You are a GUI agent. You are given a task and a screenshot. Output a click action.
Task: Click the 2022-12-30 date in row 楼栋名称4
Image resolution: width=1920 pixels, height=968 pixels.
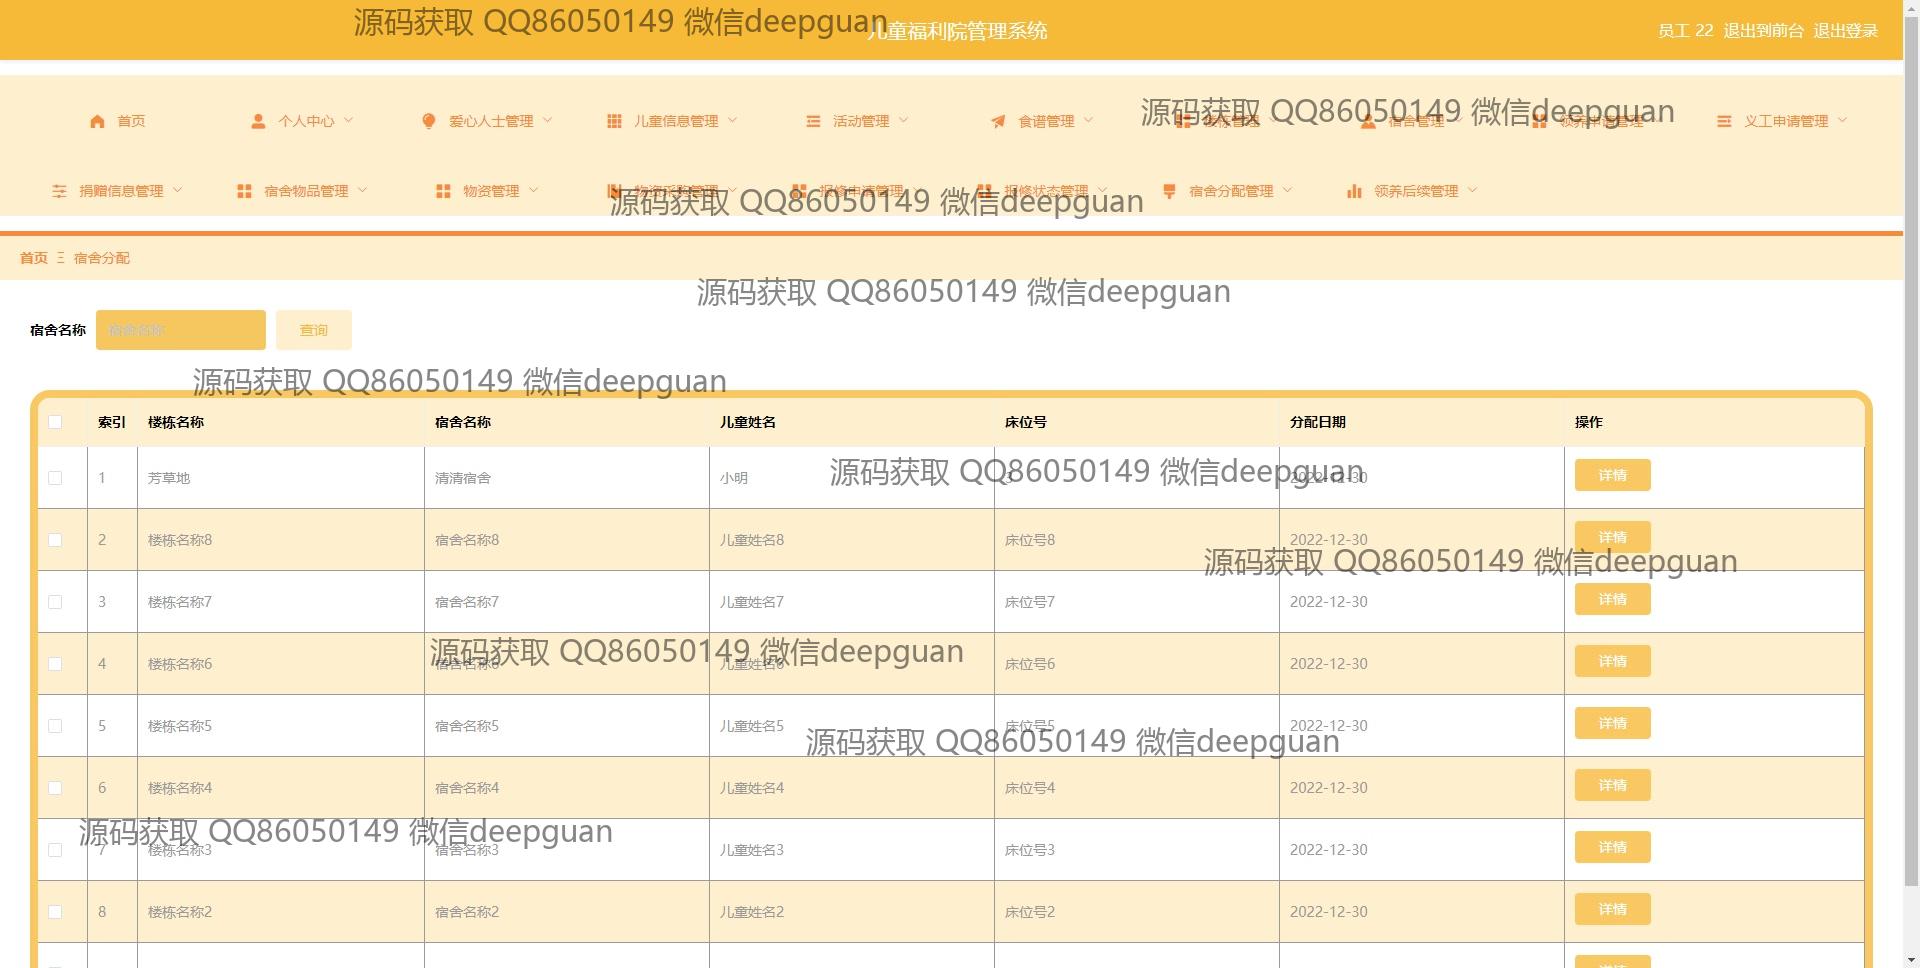[x=1329, y=788]
